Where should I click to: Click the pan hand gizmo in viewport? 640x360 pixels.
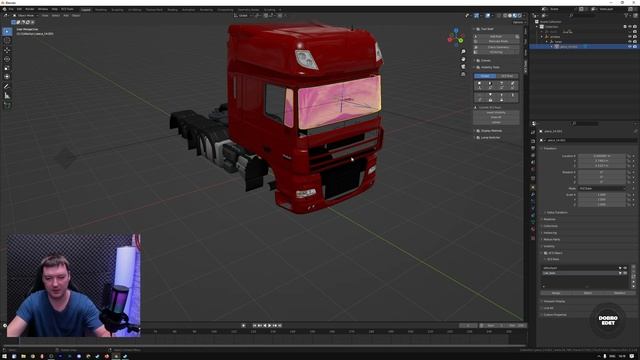463,59
